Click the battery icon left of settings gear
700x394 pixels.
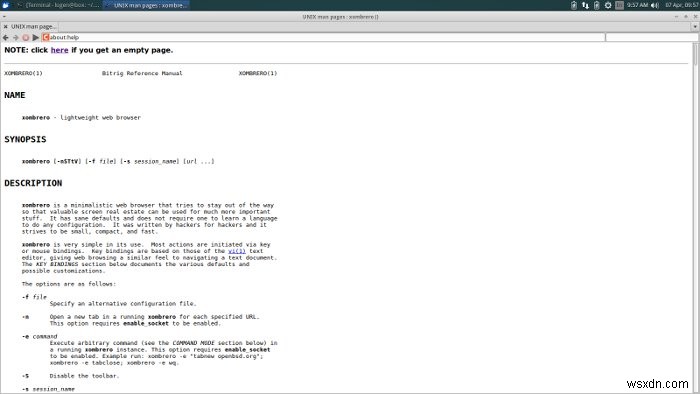596,5
